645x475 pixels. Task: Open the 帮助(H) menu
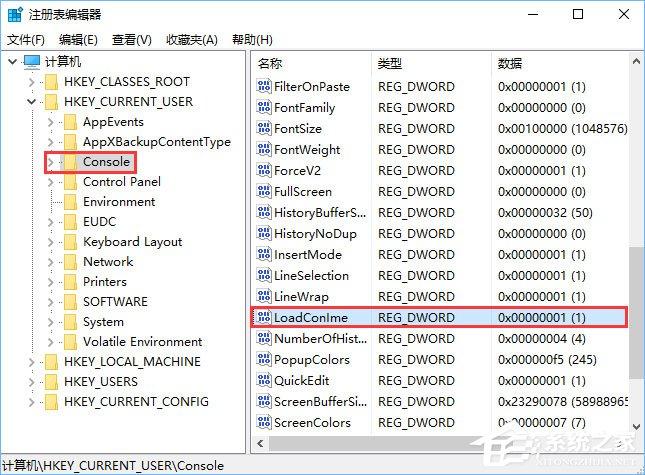[252, 40]
